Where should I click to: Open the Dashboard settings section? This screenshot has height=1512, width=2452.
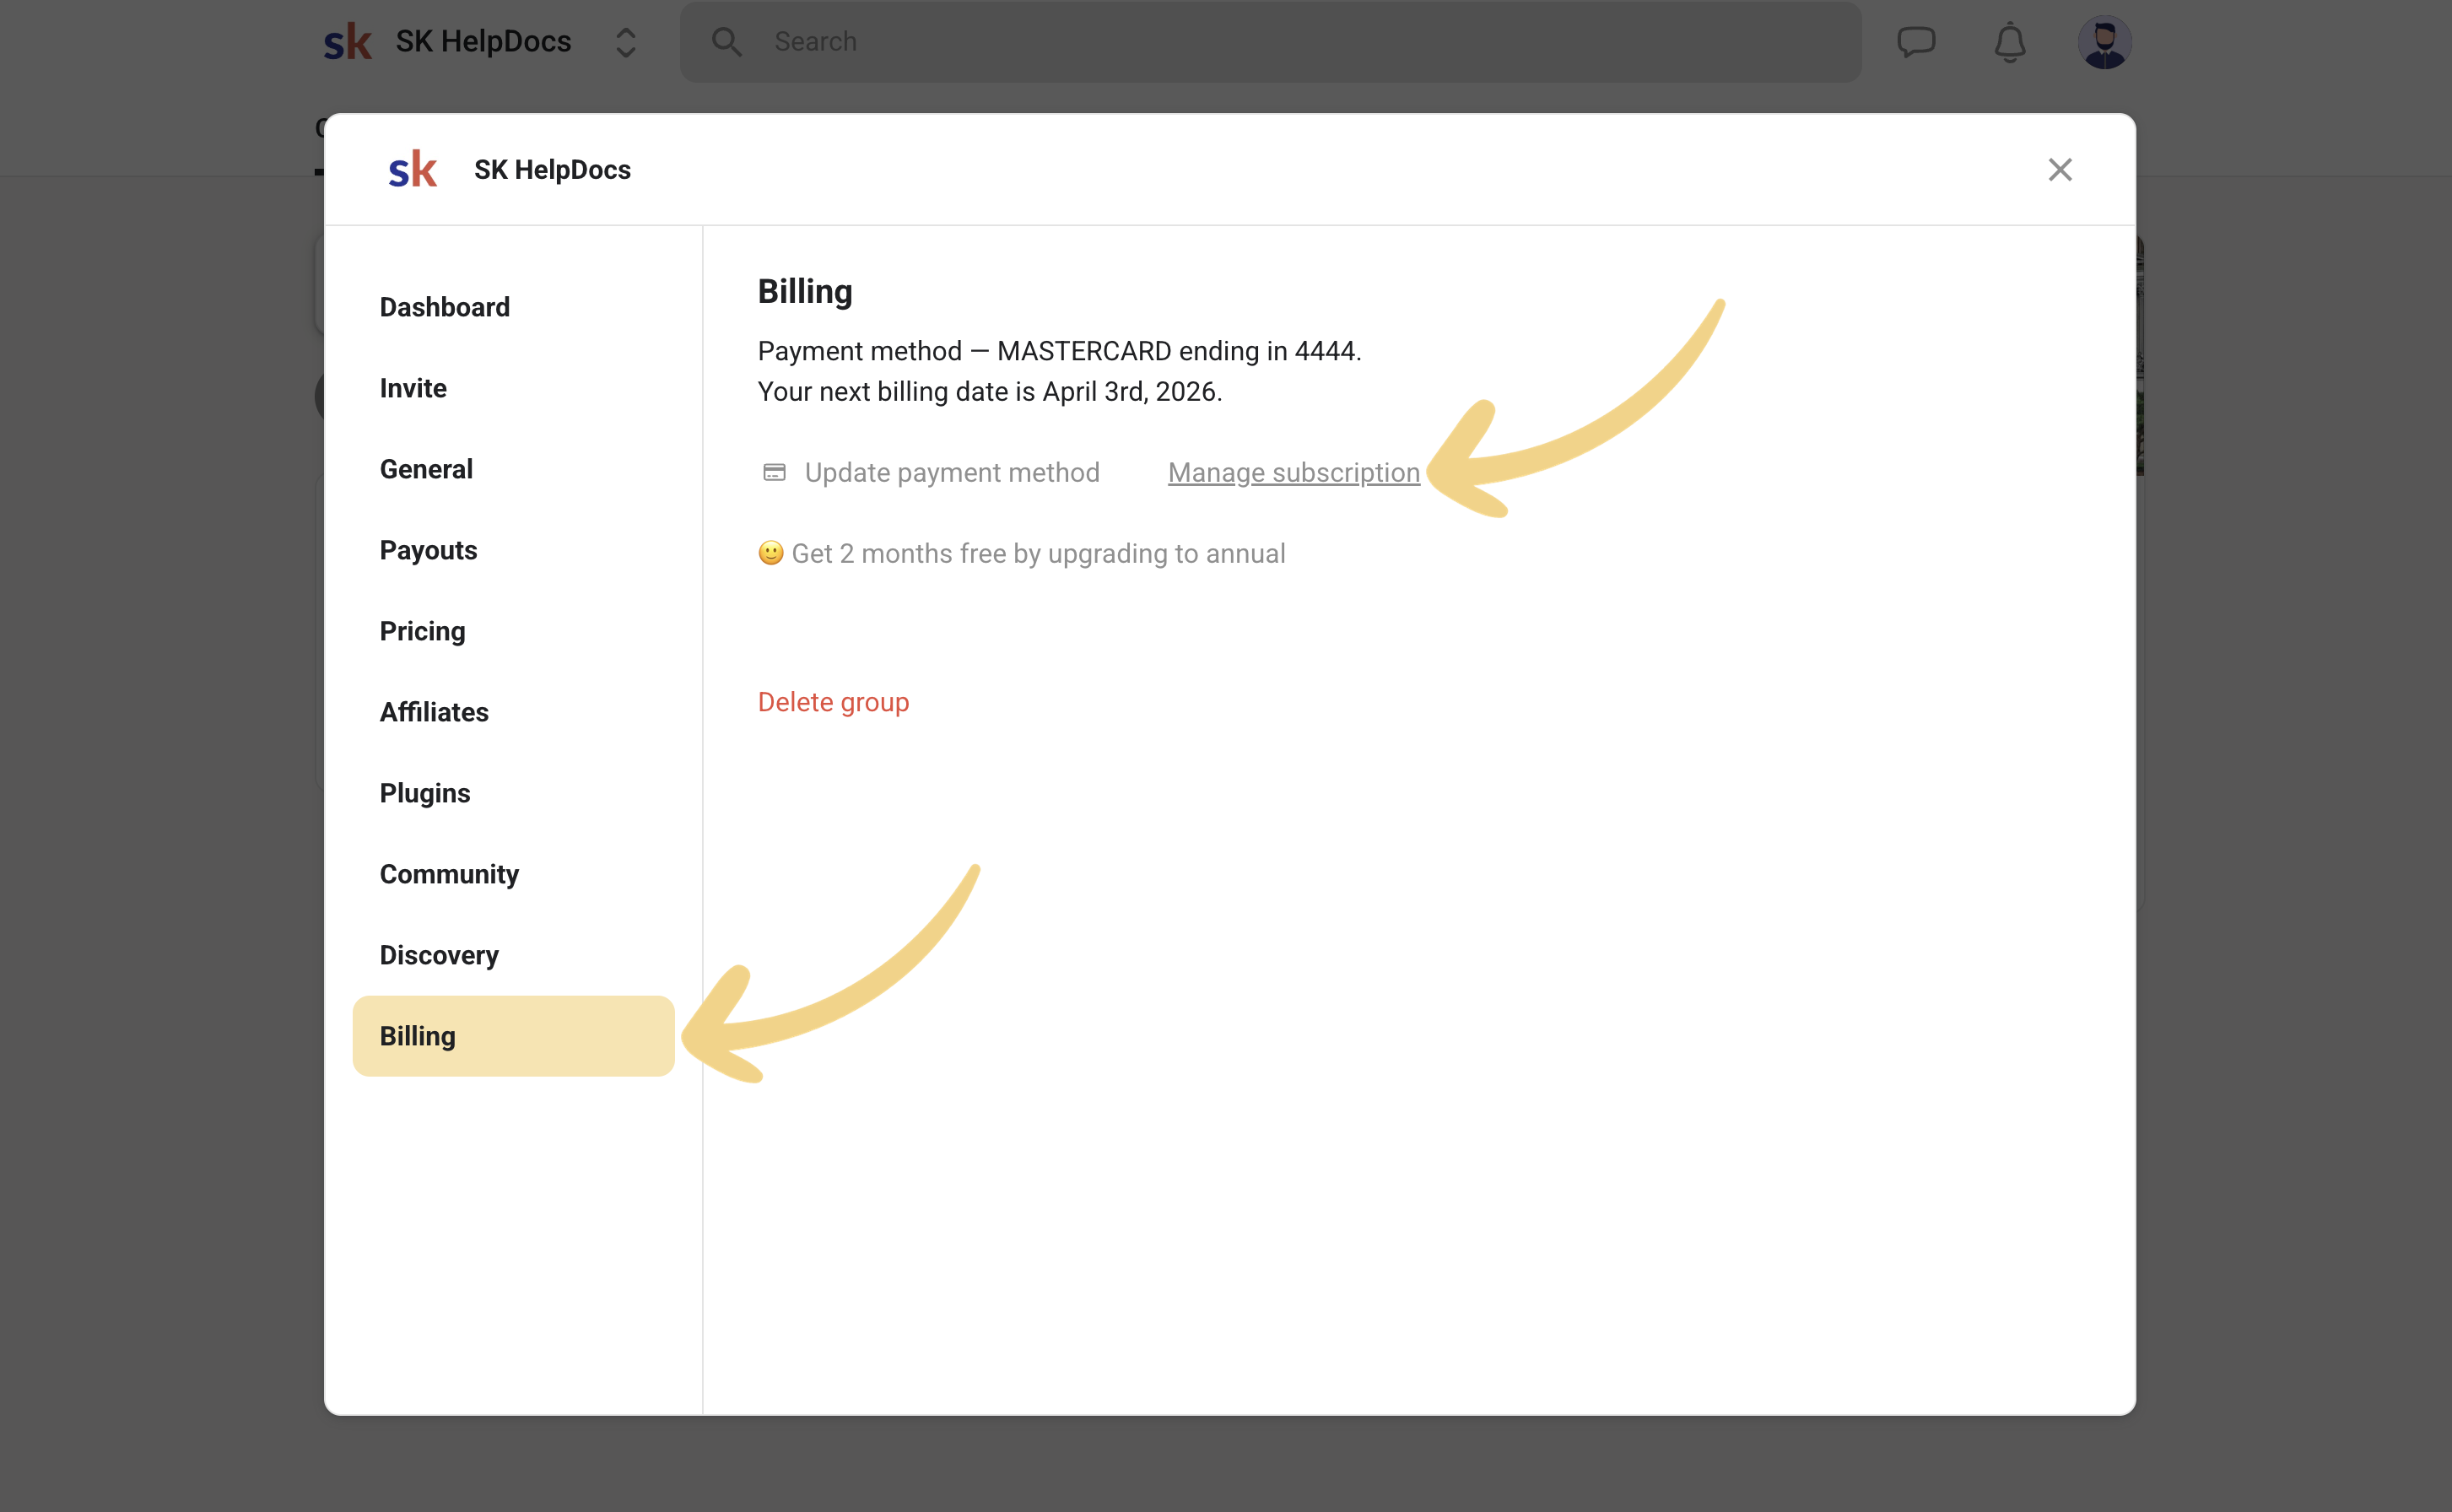click(x=444, y=307)
